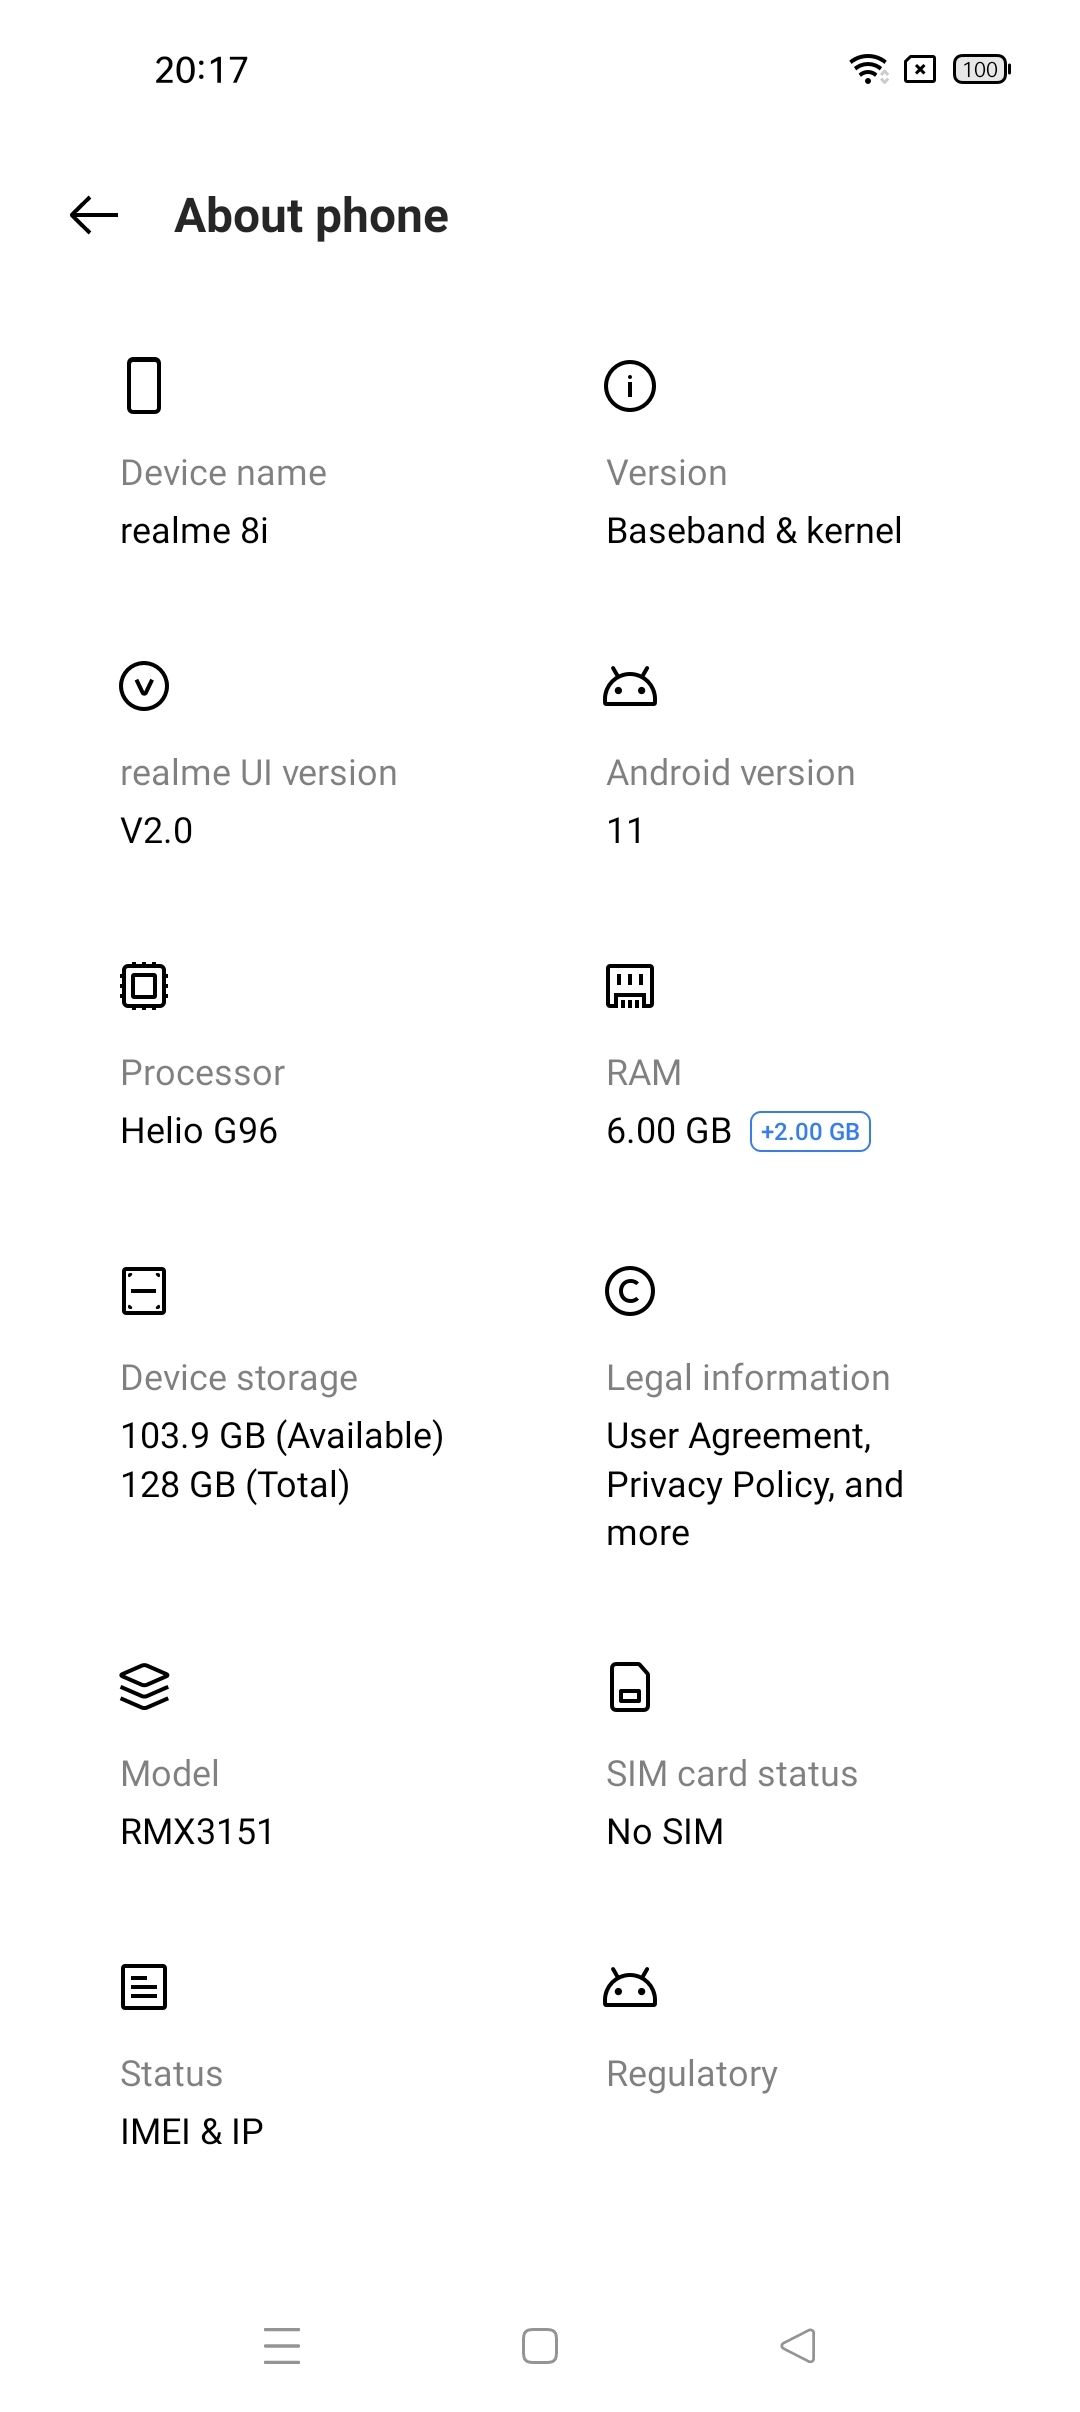Open the Processor chip icon
The image size is (1080, 2412).
[144, 986]
